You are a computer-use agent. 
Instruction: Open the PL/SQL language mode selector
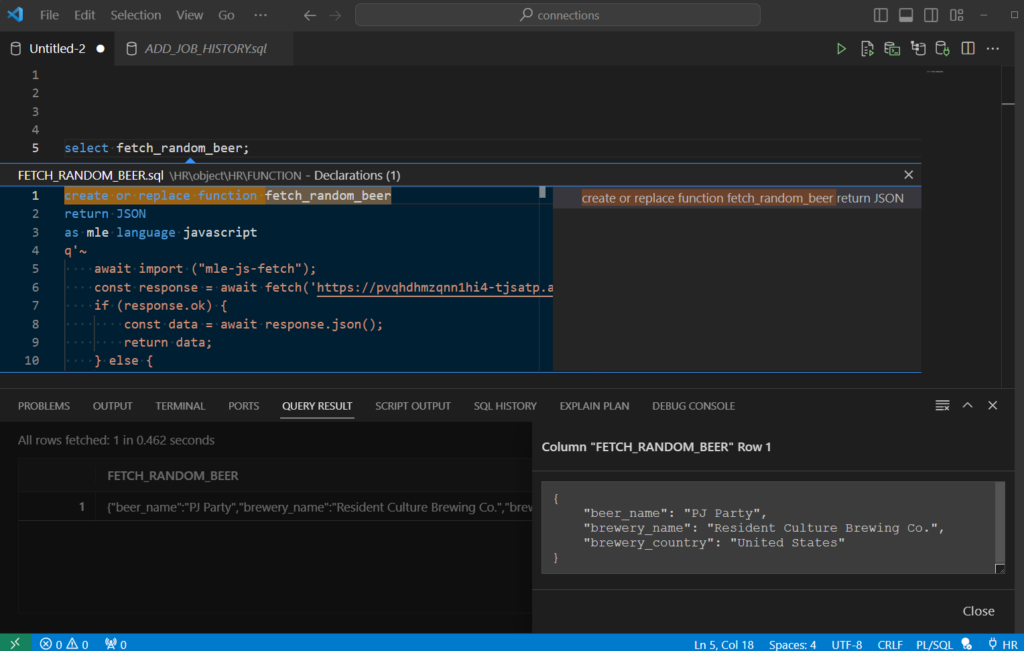932,644
